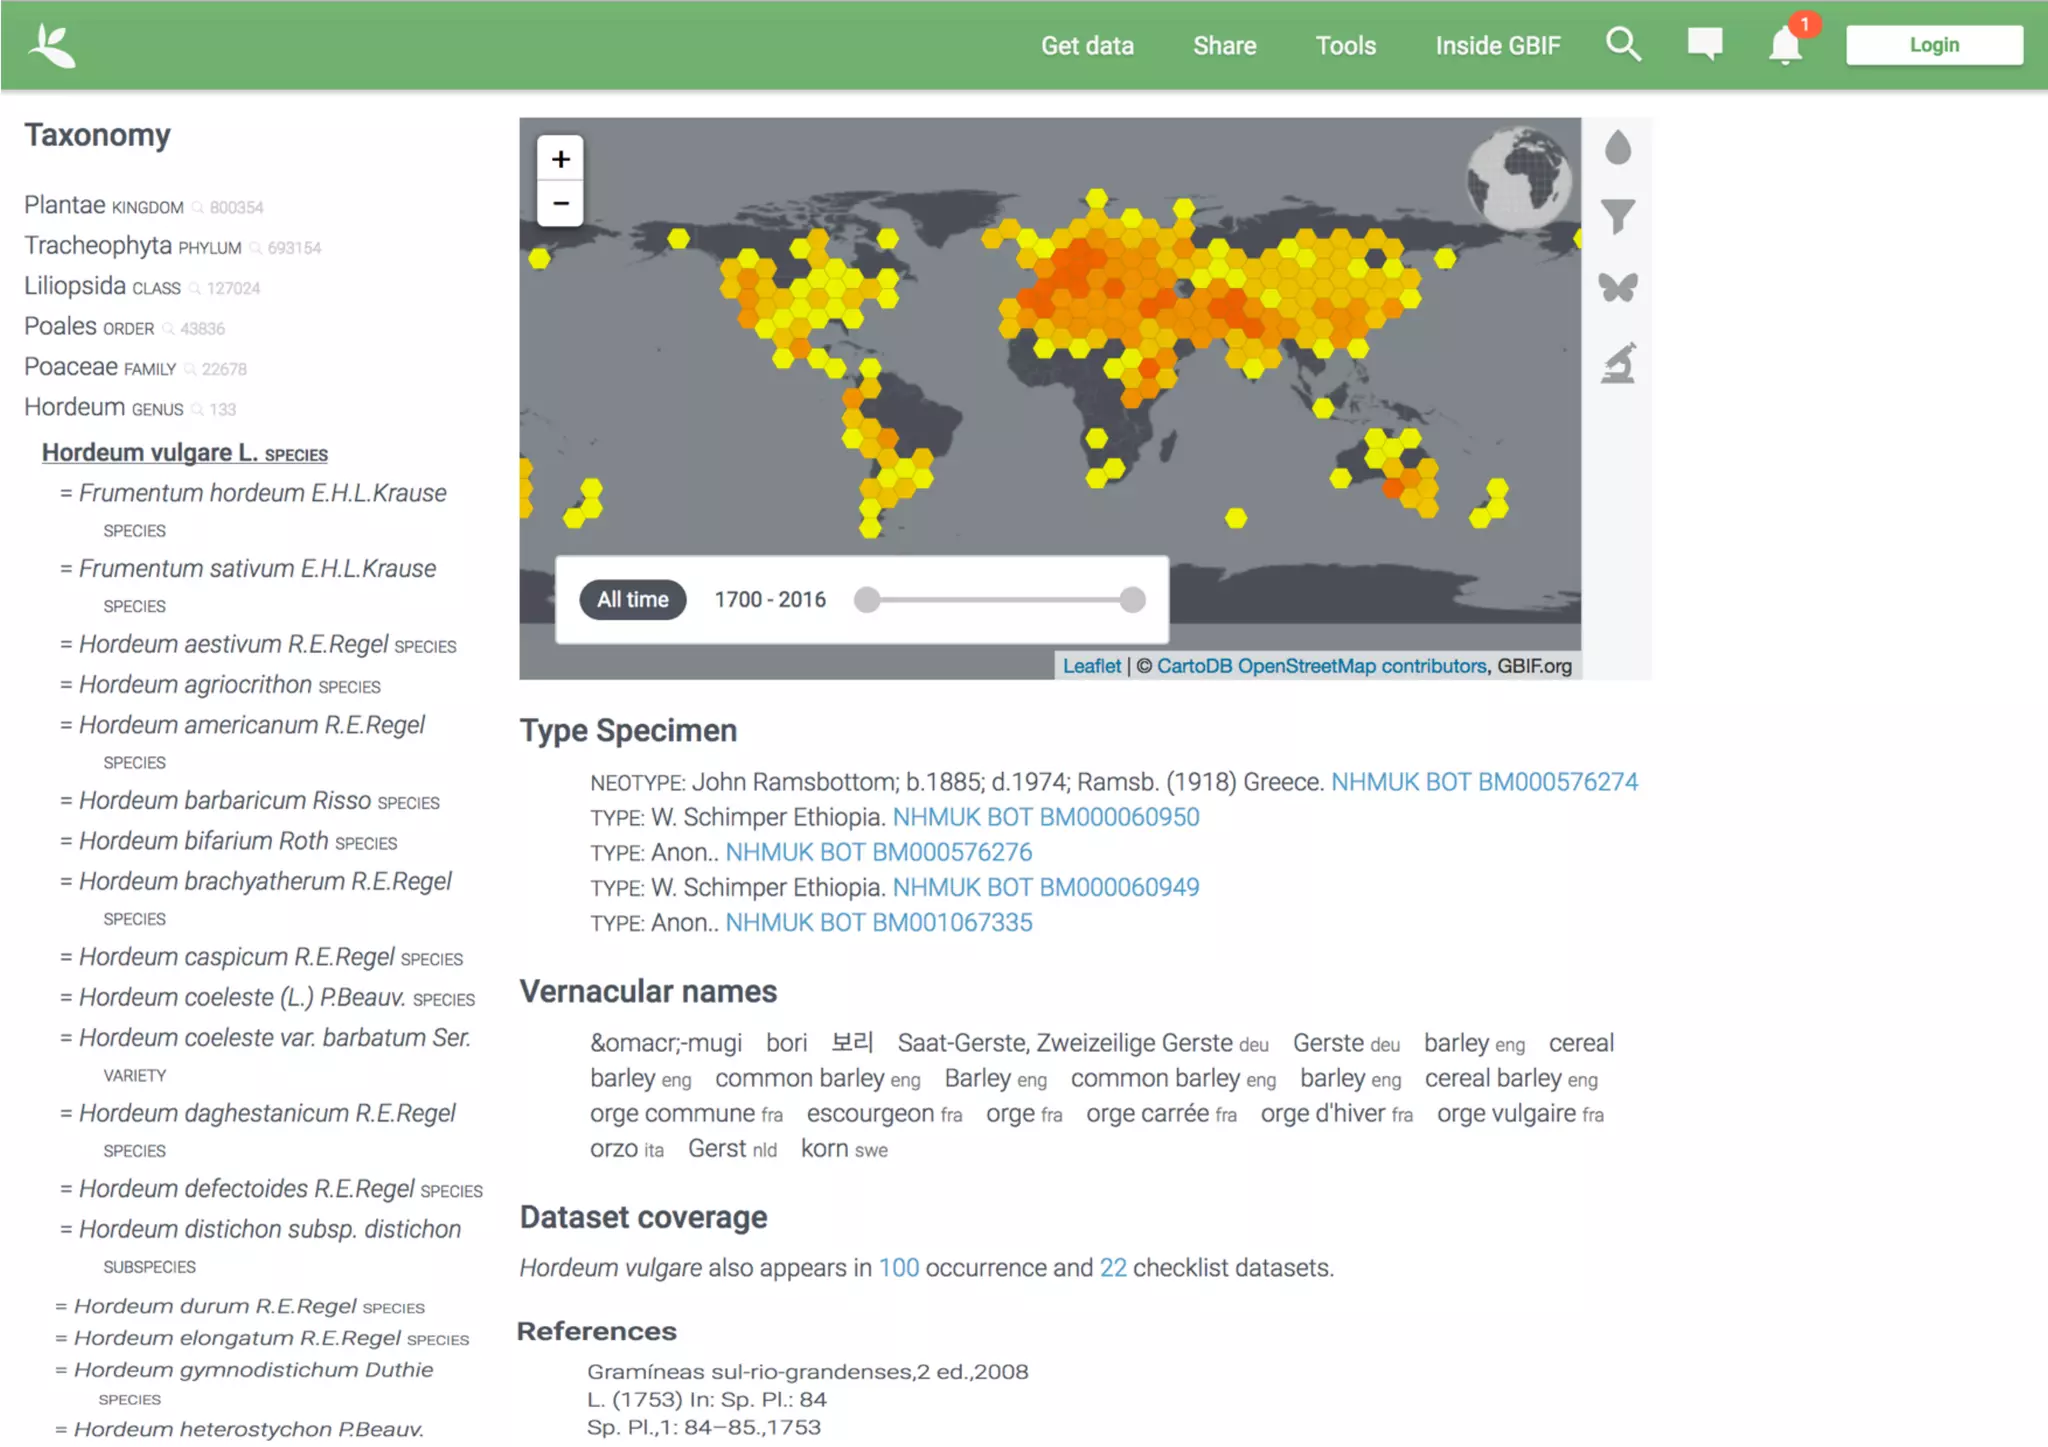Open the feedback speech bubble icon
The width and height of the screenshot is (2048, 1447).
pyautogui.click(x=1704, y=44)
